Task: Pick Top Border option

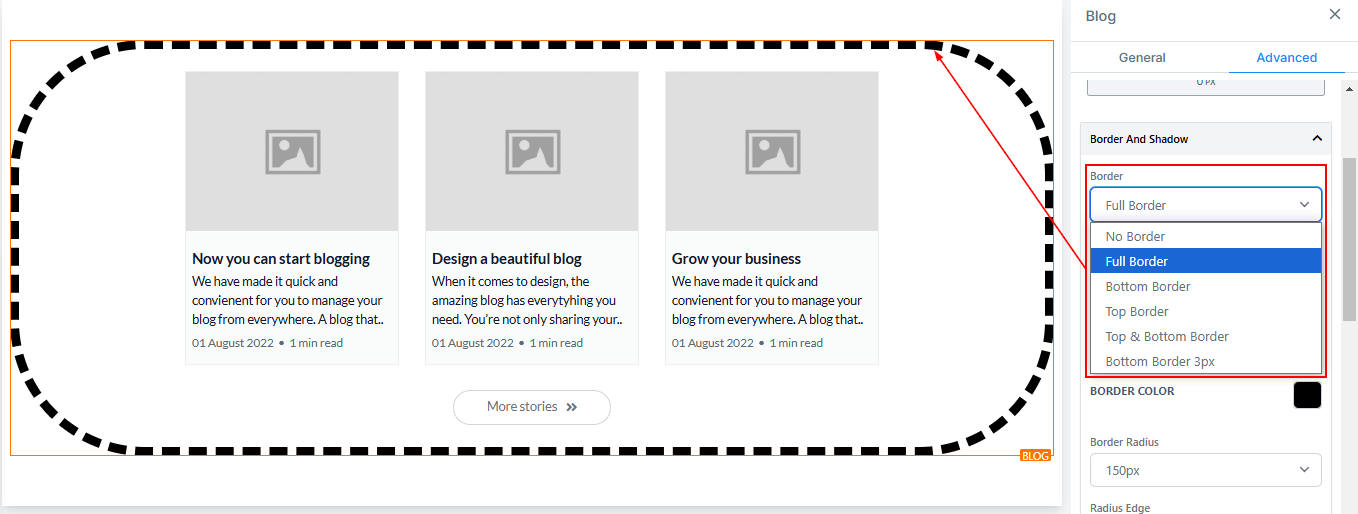Action: coord(1137,312)
